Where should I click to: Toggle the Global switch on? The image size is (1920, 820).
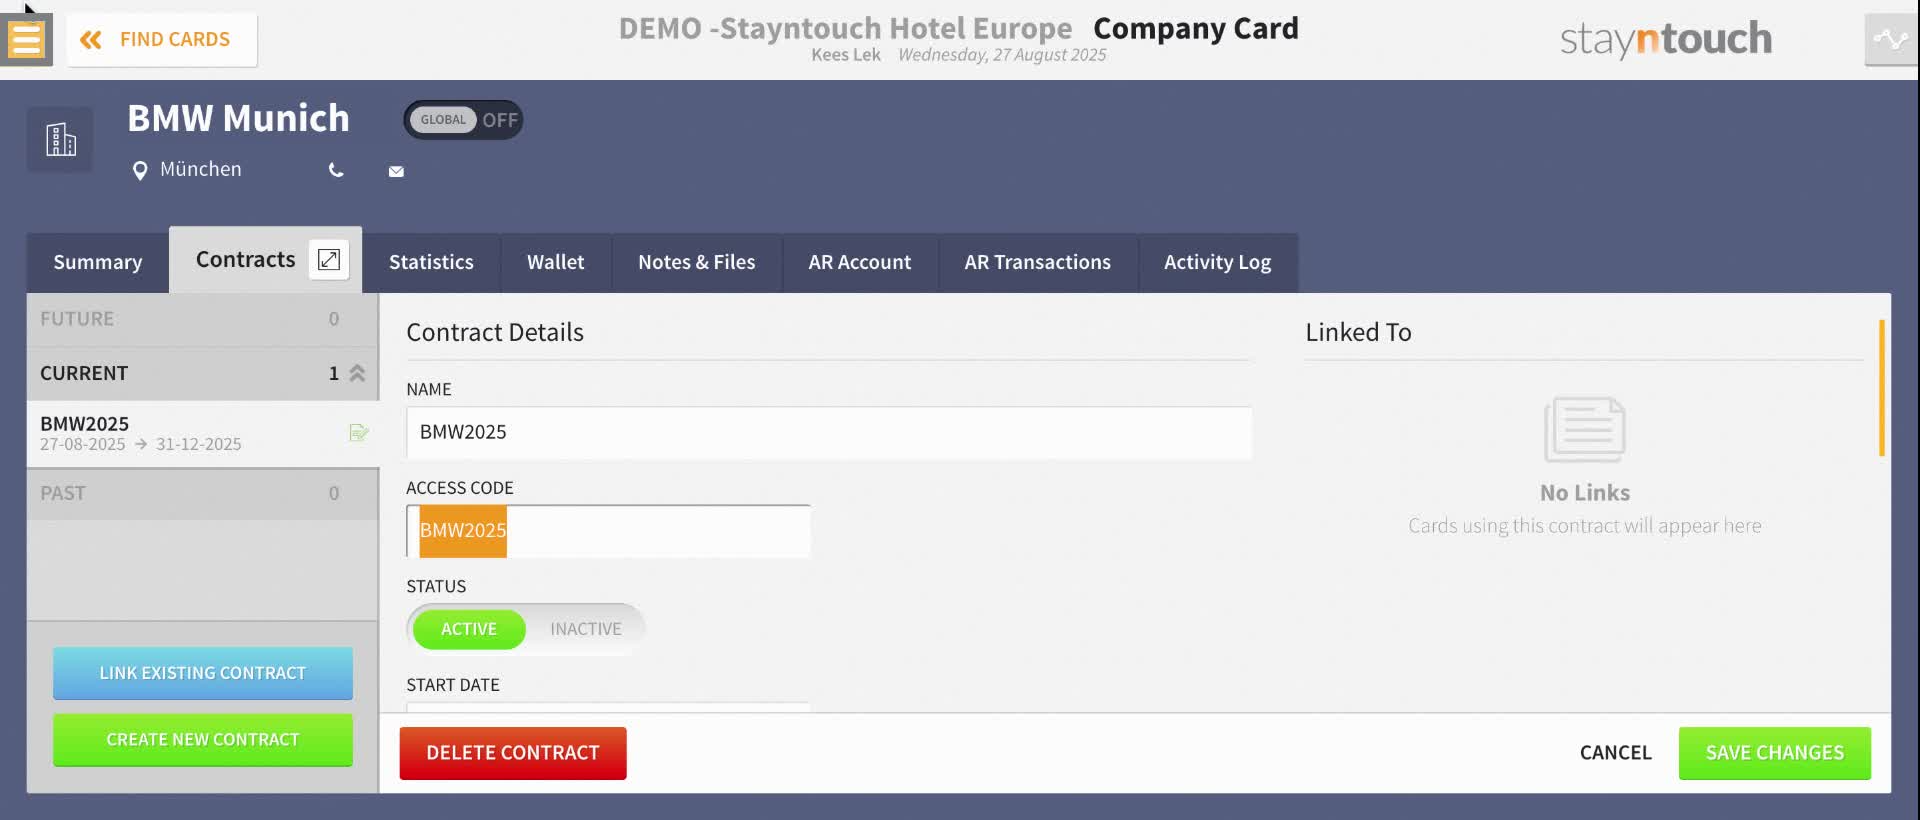point(463,120)
